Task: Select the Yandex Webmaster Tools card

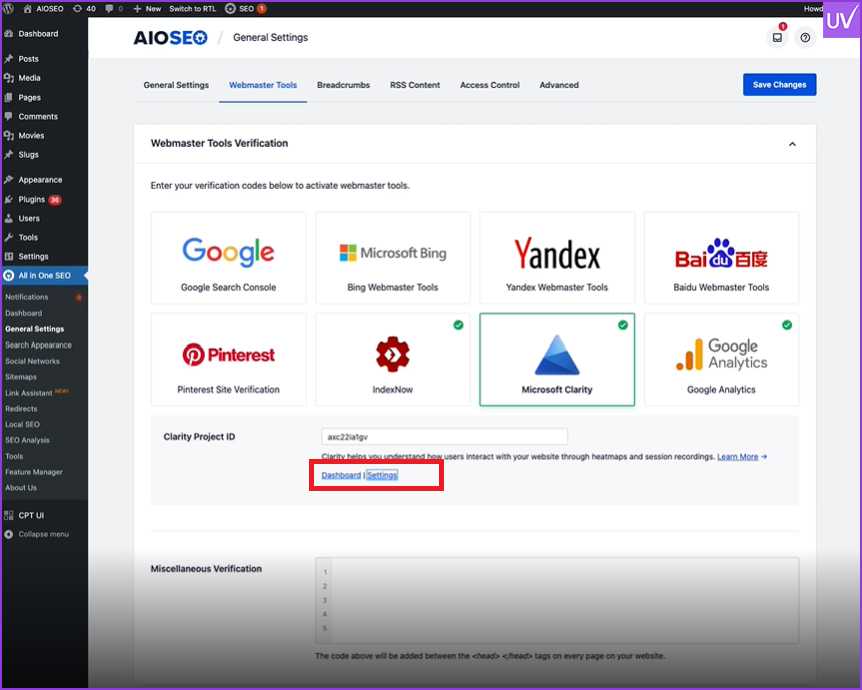Action: [x=557, y=258]
